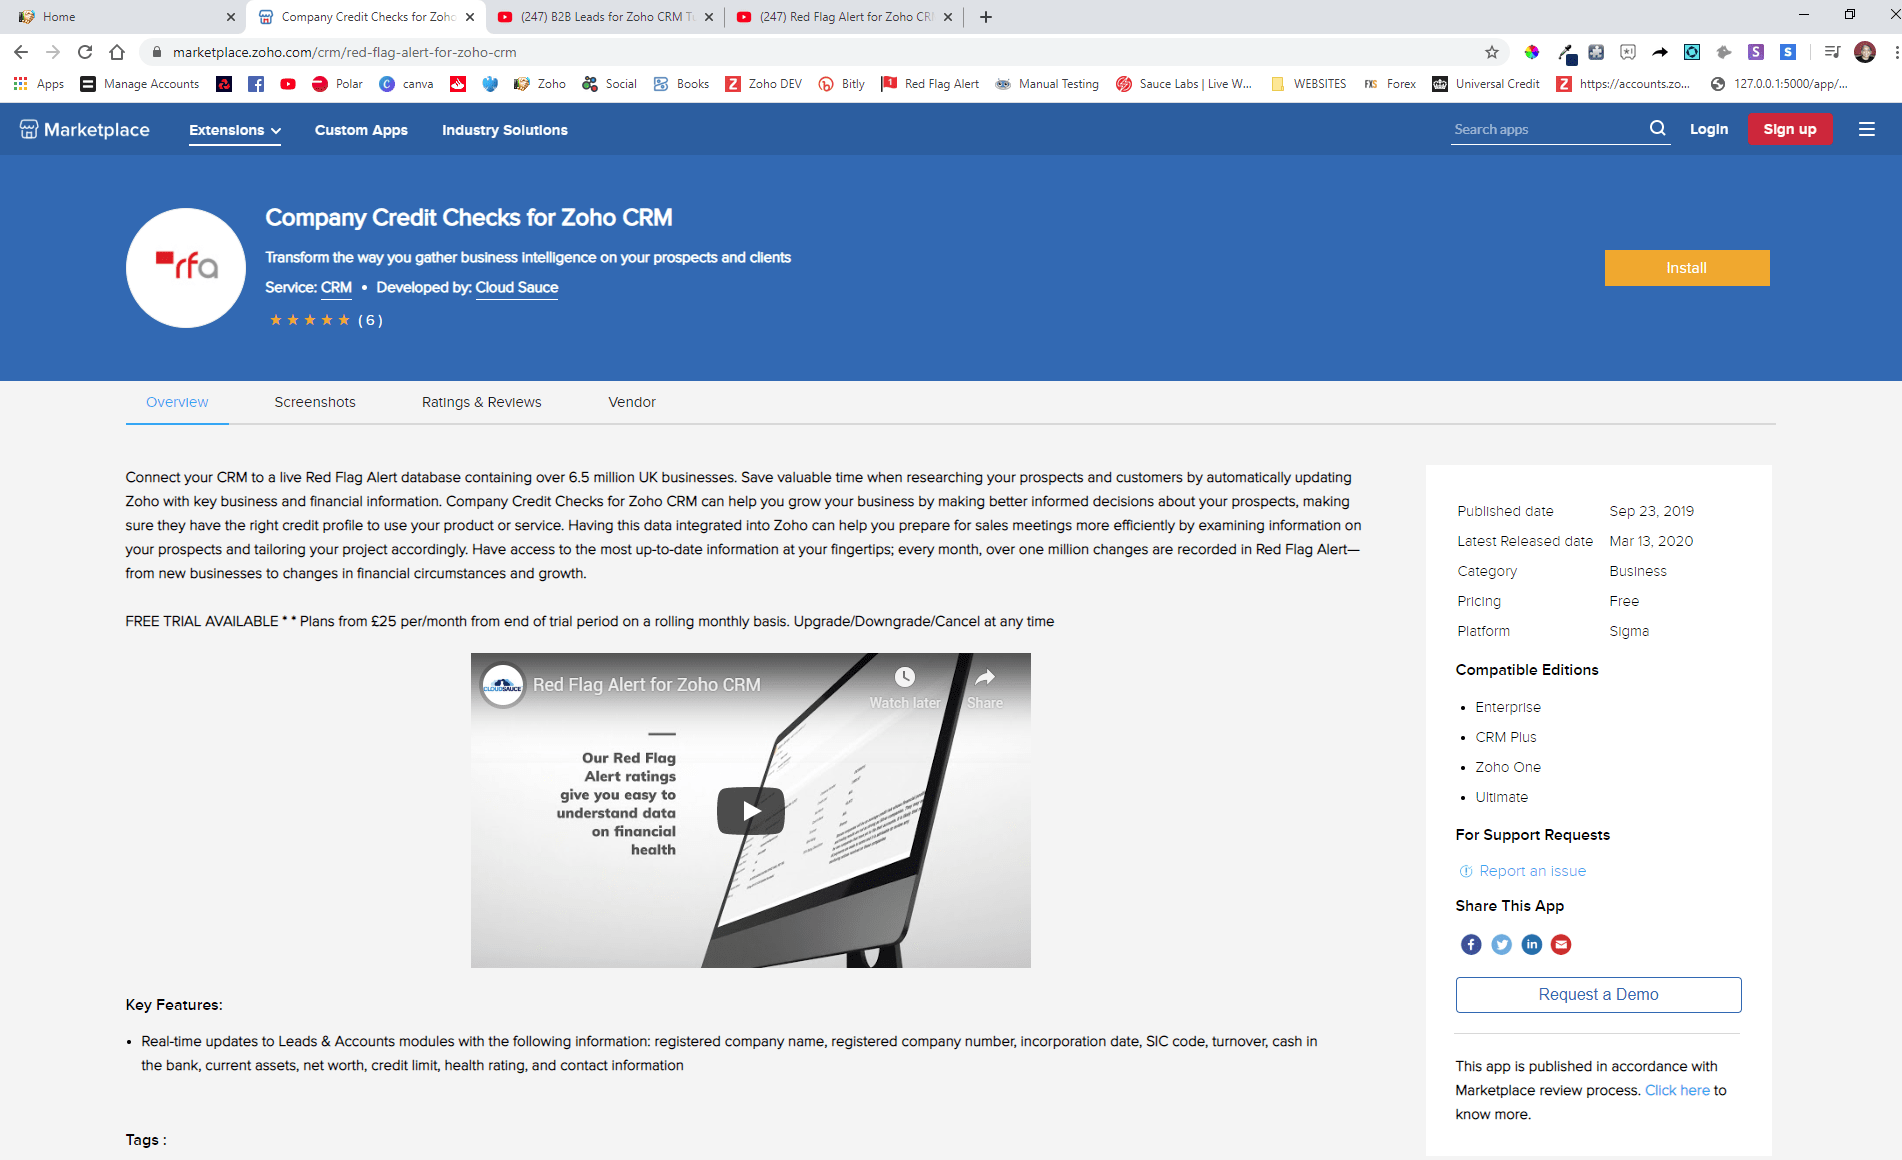Screen dimensions: 1902x1160
Task: Share the app via email icon
Action: (1561, 944)
